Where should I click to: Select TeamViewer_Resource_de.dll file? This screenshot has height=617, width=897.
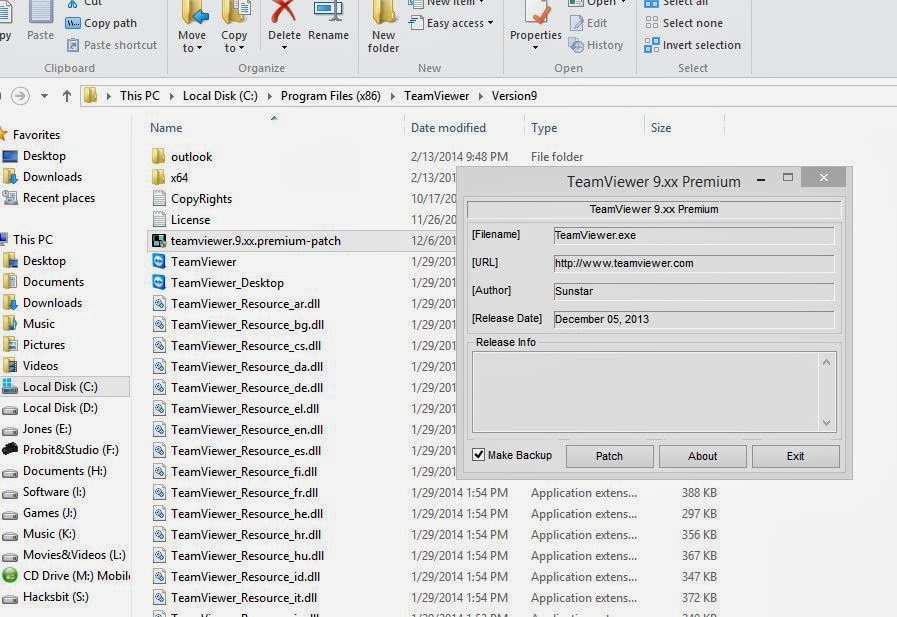pos(247,388)
